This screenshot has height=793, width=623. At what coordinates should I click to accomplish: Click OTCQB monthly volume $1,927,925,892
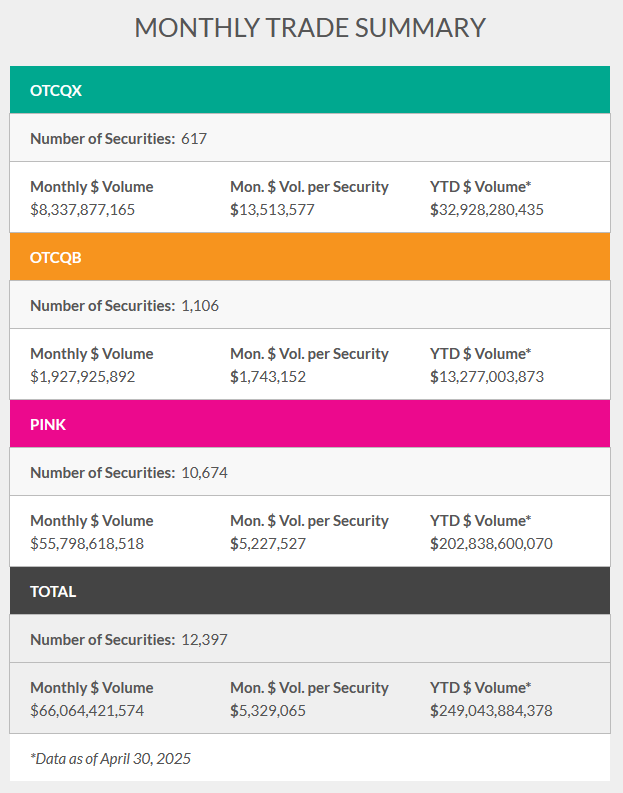82,377
